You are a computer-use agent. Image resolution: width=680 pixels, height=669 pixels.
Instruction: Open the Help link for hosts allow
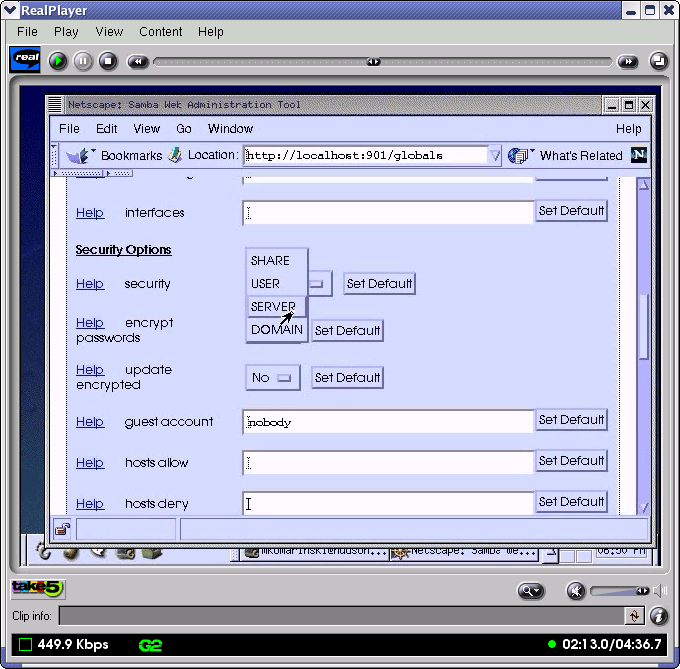pyautogui.click(x=90, y=463)
